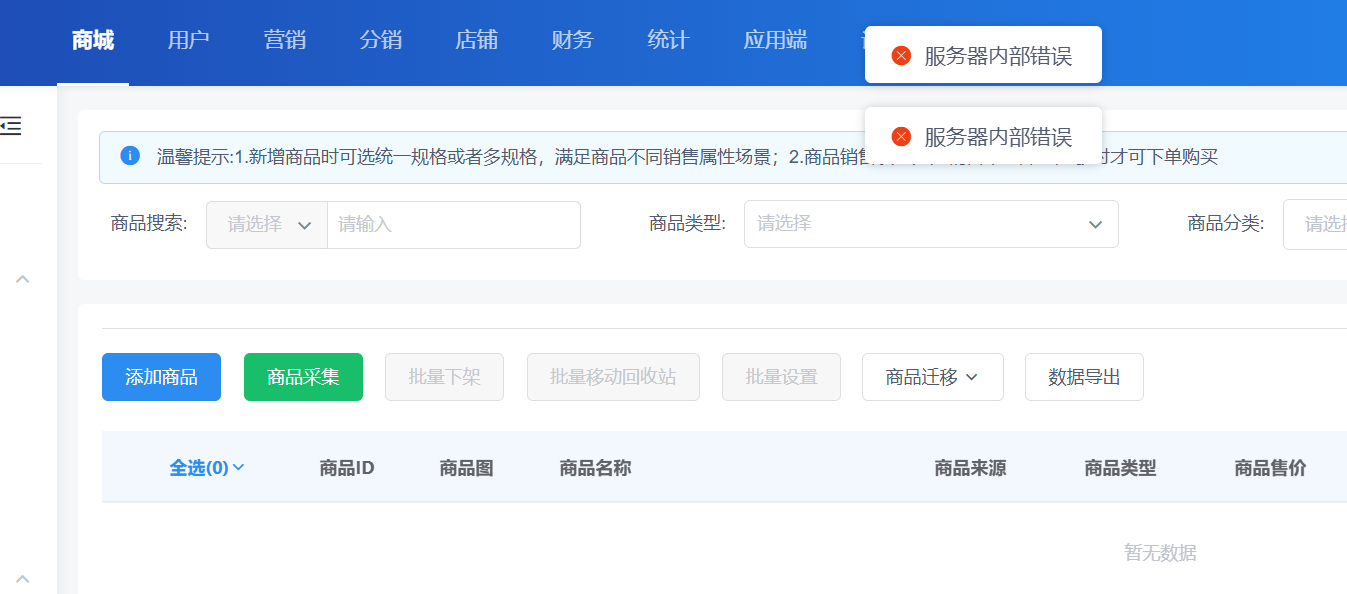Click the blue info icon beside 温馨提示
Viewport: 1347px width, 594px height.
click(x=130, y=156)
